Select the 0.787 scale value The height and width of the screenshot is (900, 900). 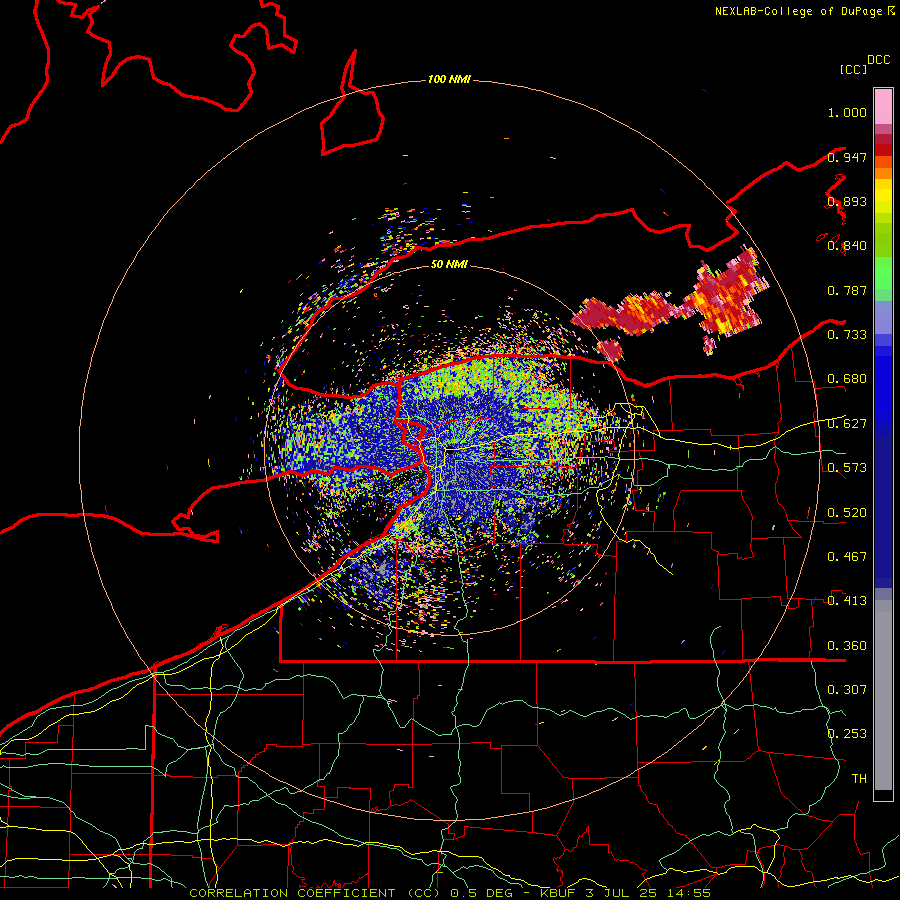pos(847,290)
